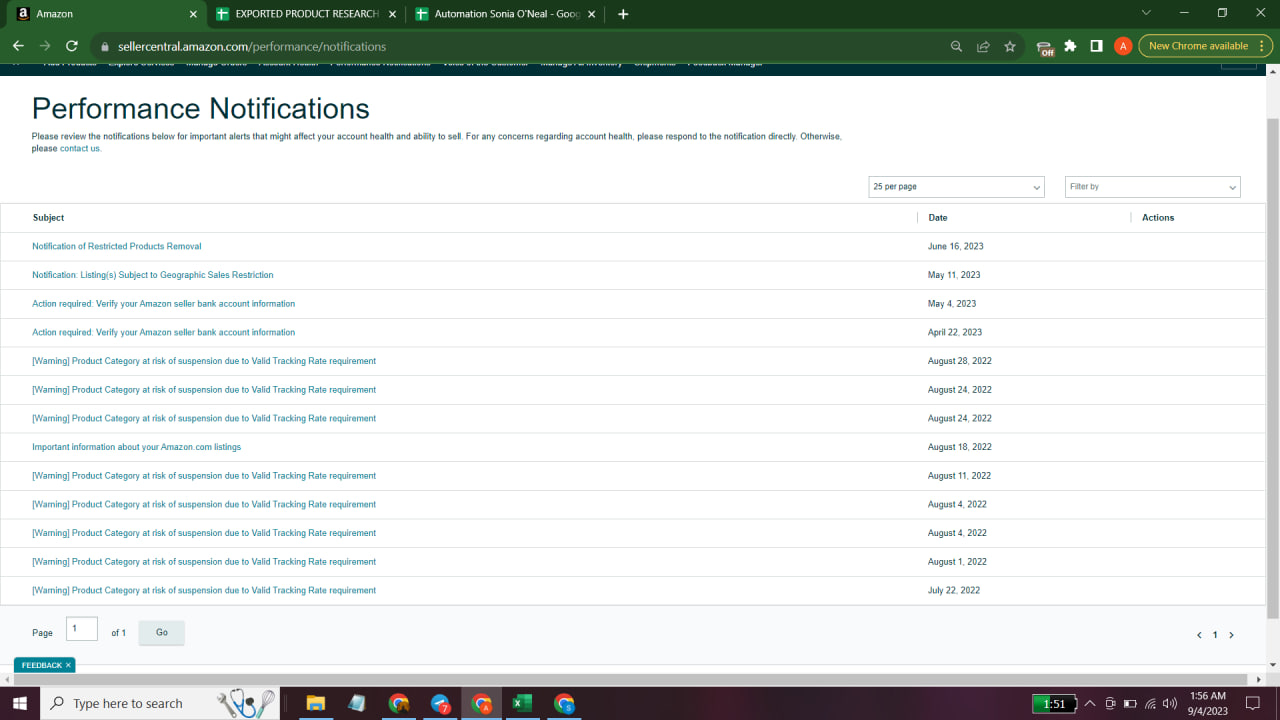
Task: Toggle the Chrome side panel icon
Action: pos(1097,46)
